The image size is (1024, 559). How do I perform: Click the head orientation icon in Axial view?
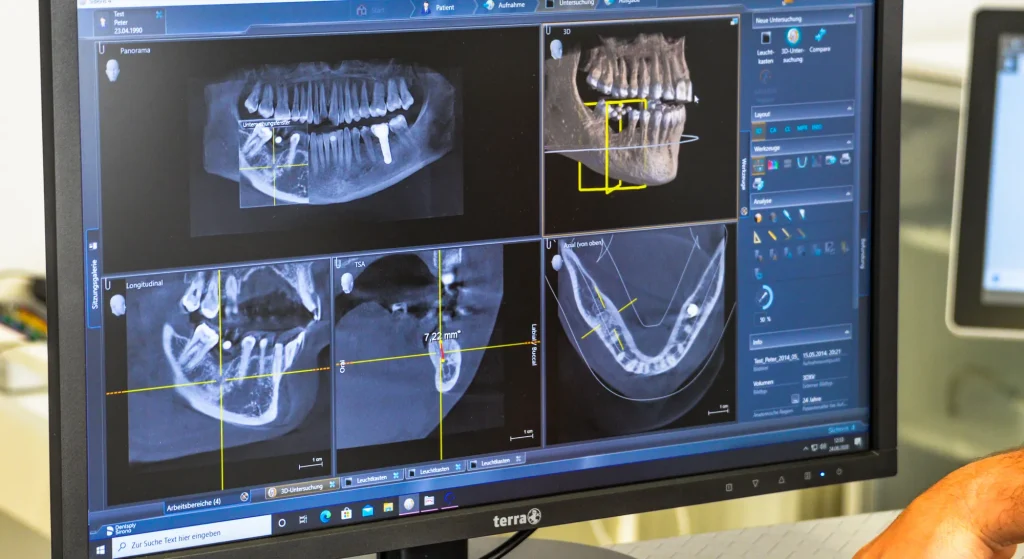pyautogui.click(x=557, y=263)
